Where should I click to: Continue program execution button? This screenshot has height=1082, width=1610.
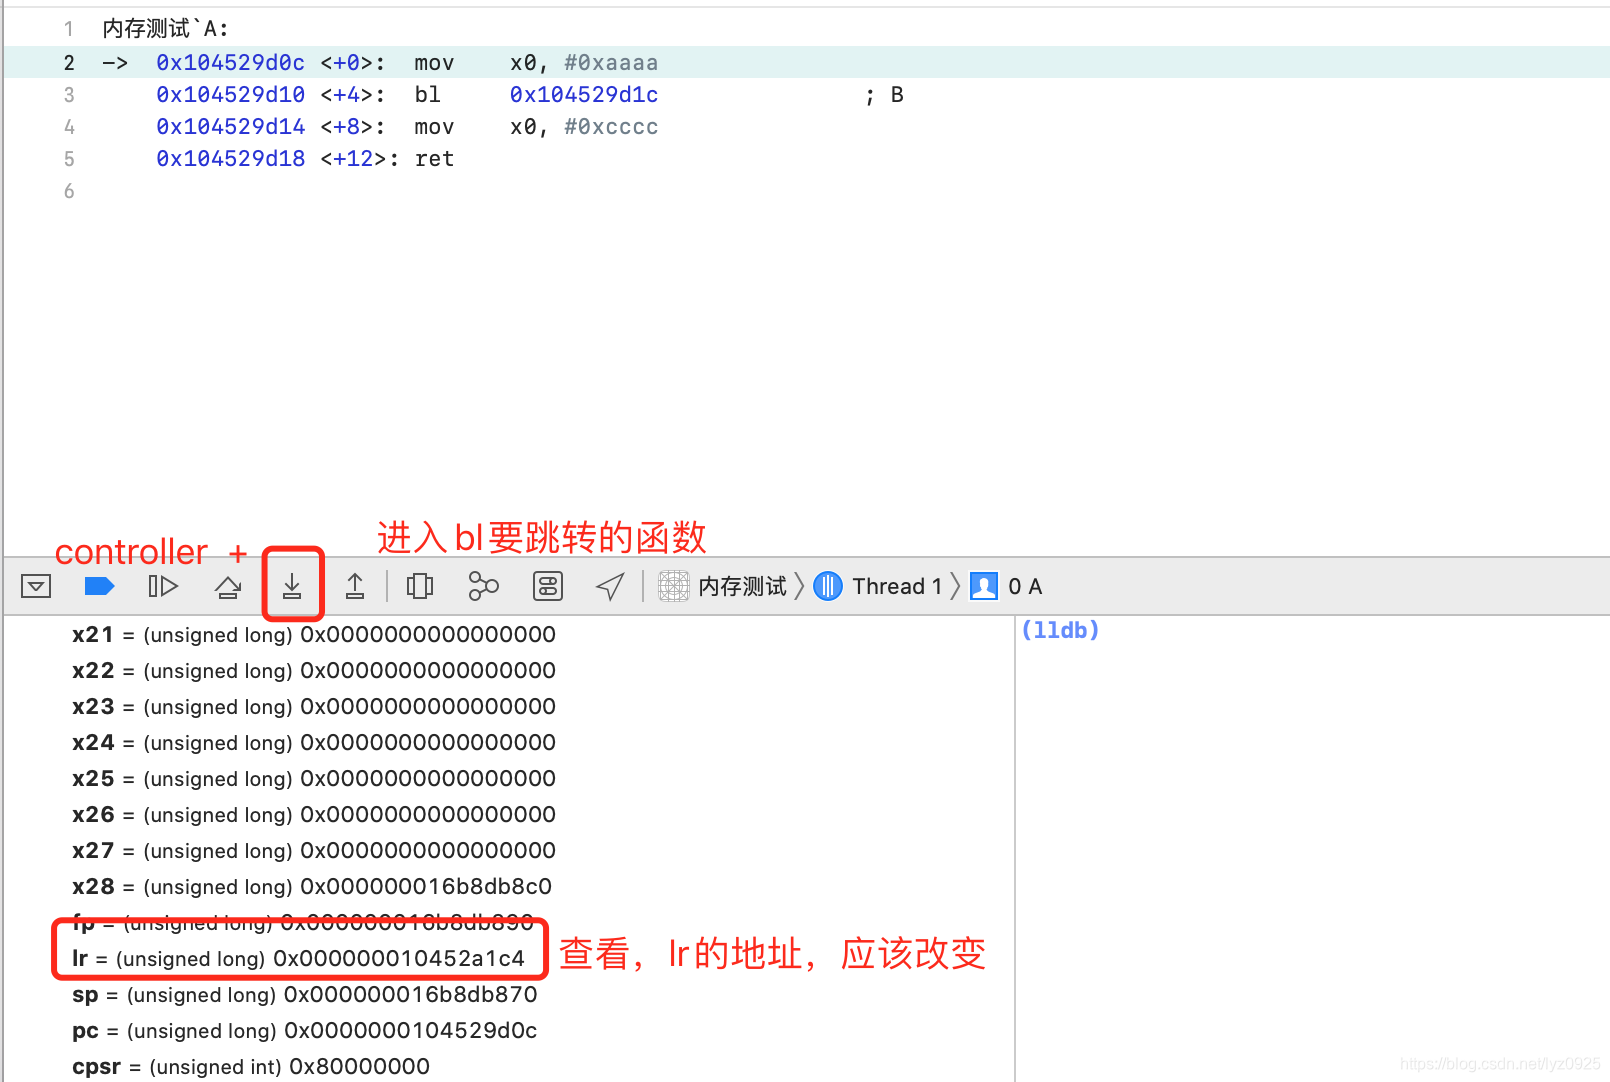(x=163, y=586)
